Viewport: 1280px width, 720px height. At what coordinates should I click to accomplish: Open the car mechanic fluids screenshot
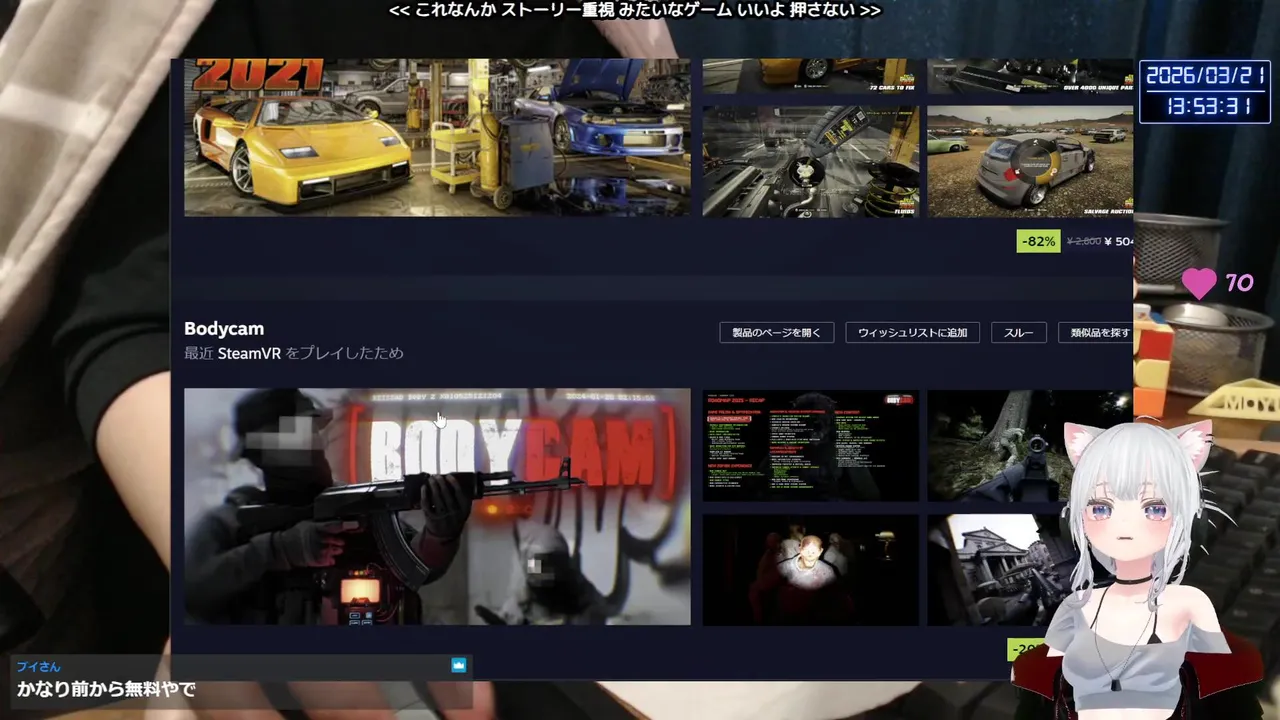(x=810, y=161)
